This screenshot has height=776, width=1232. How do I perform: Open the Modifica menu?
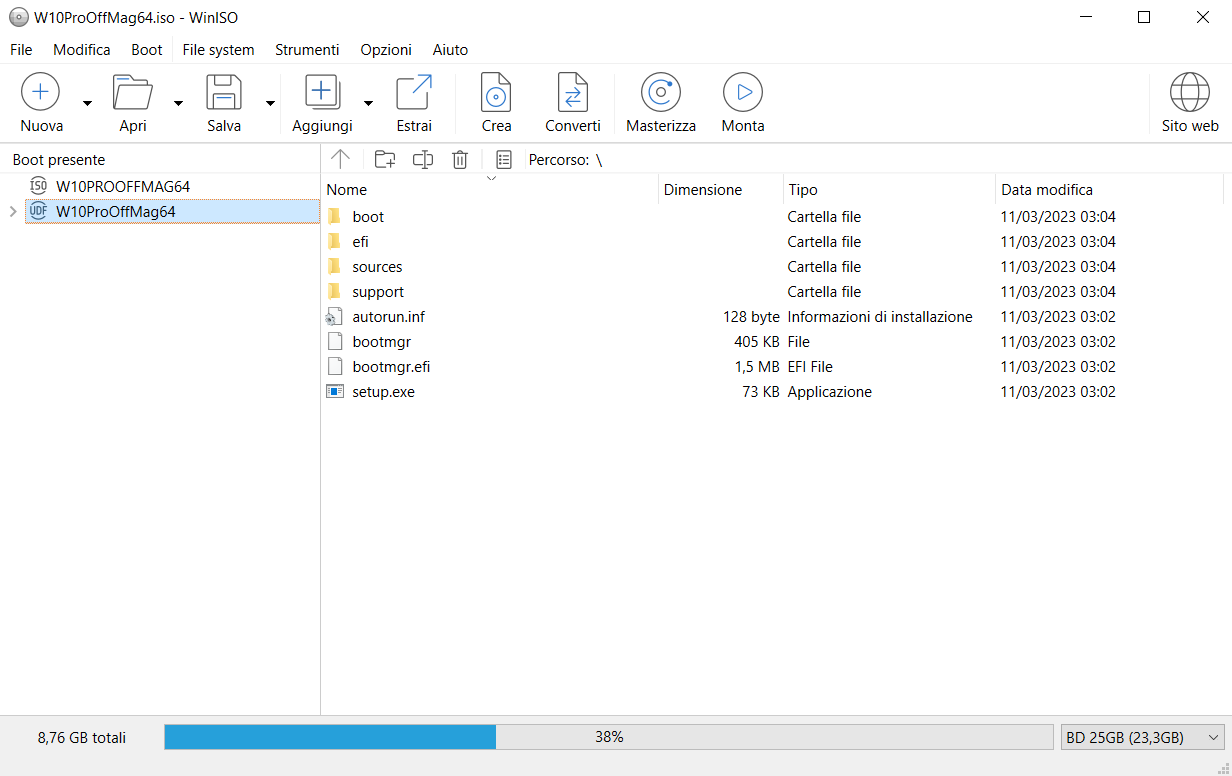tap(82, 50)
